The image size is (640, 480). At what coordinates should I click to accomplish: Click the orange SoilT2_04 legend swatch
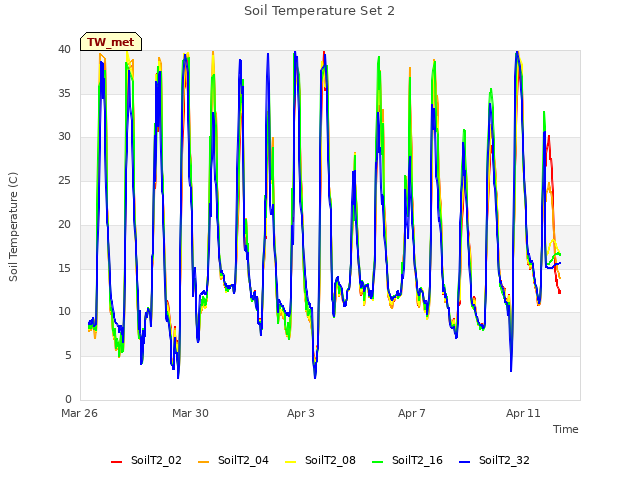pyautogui.click(x=203, y=462)
